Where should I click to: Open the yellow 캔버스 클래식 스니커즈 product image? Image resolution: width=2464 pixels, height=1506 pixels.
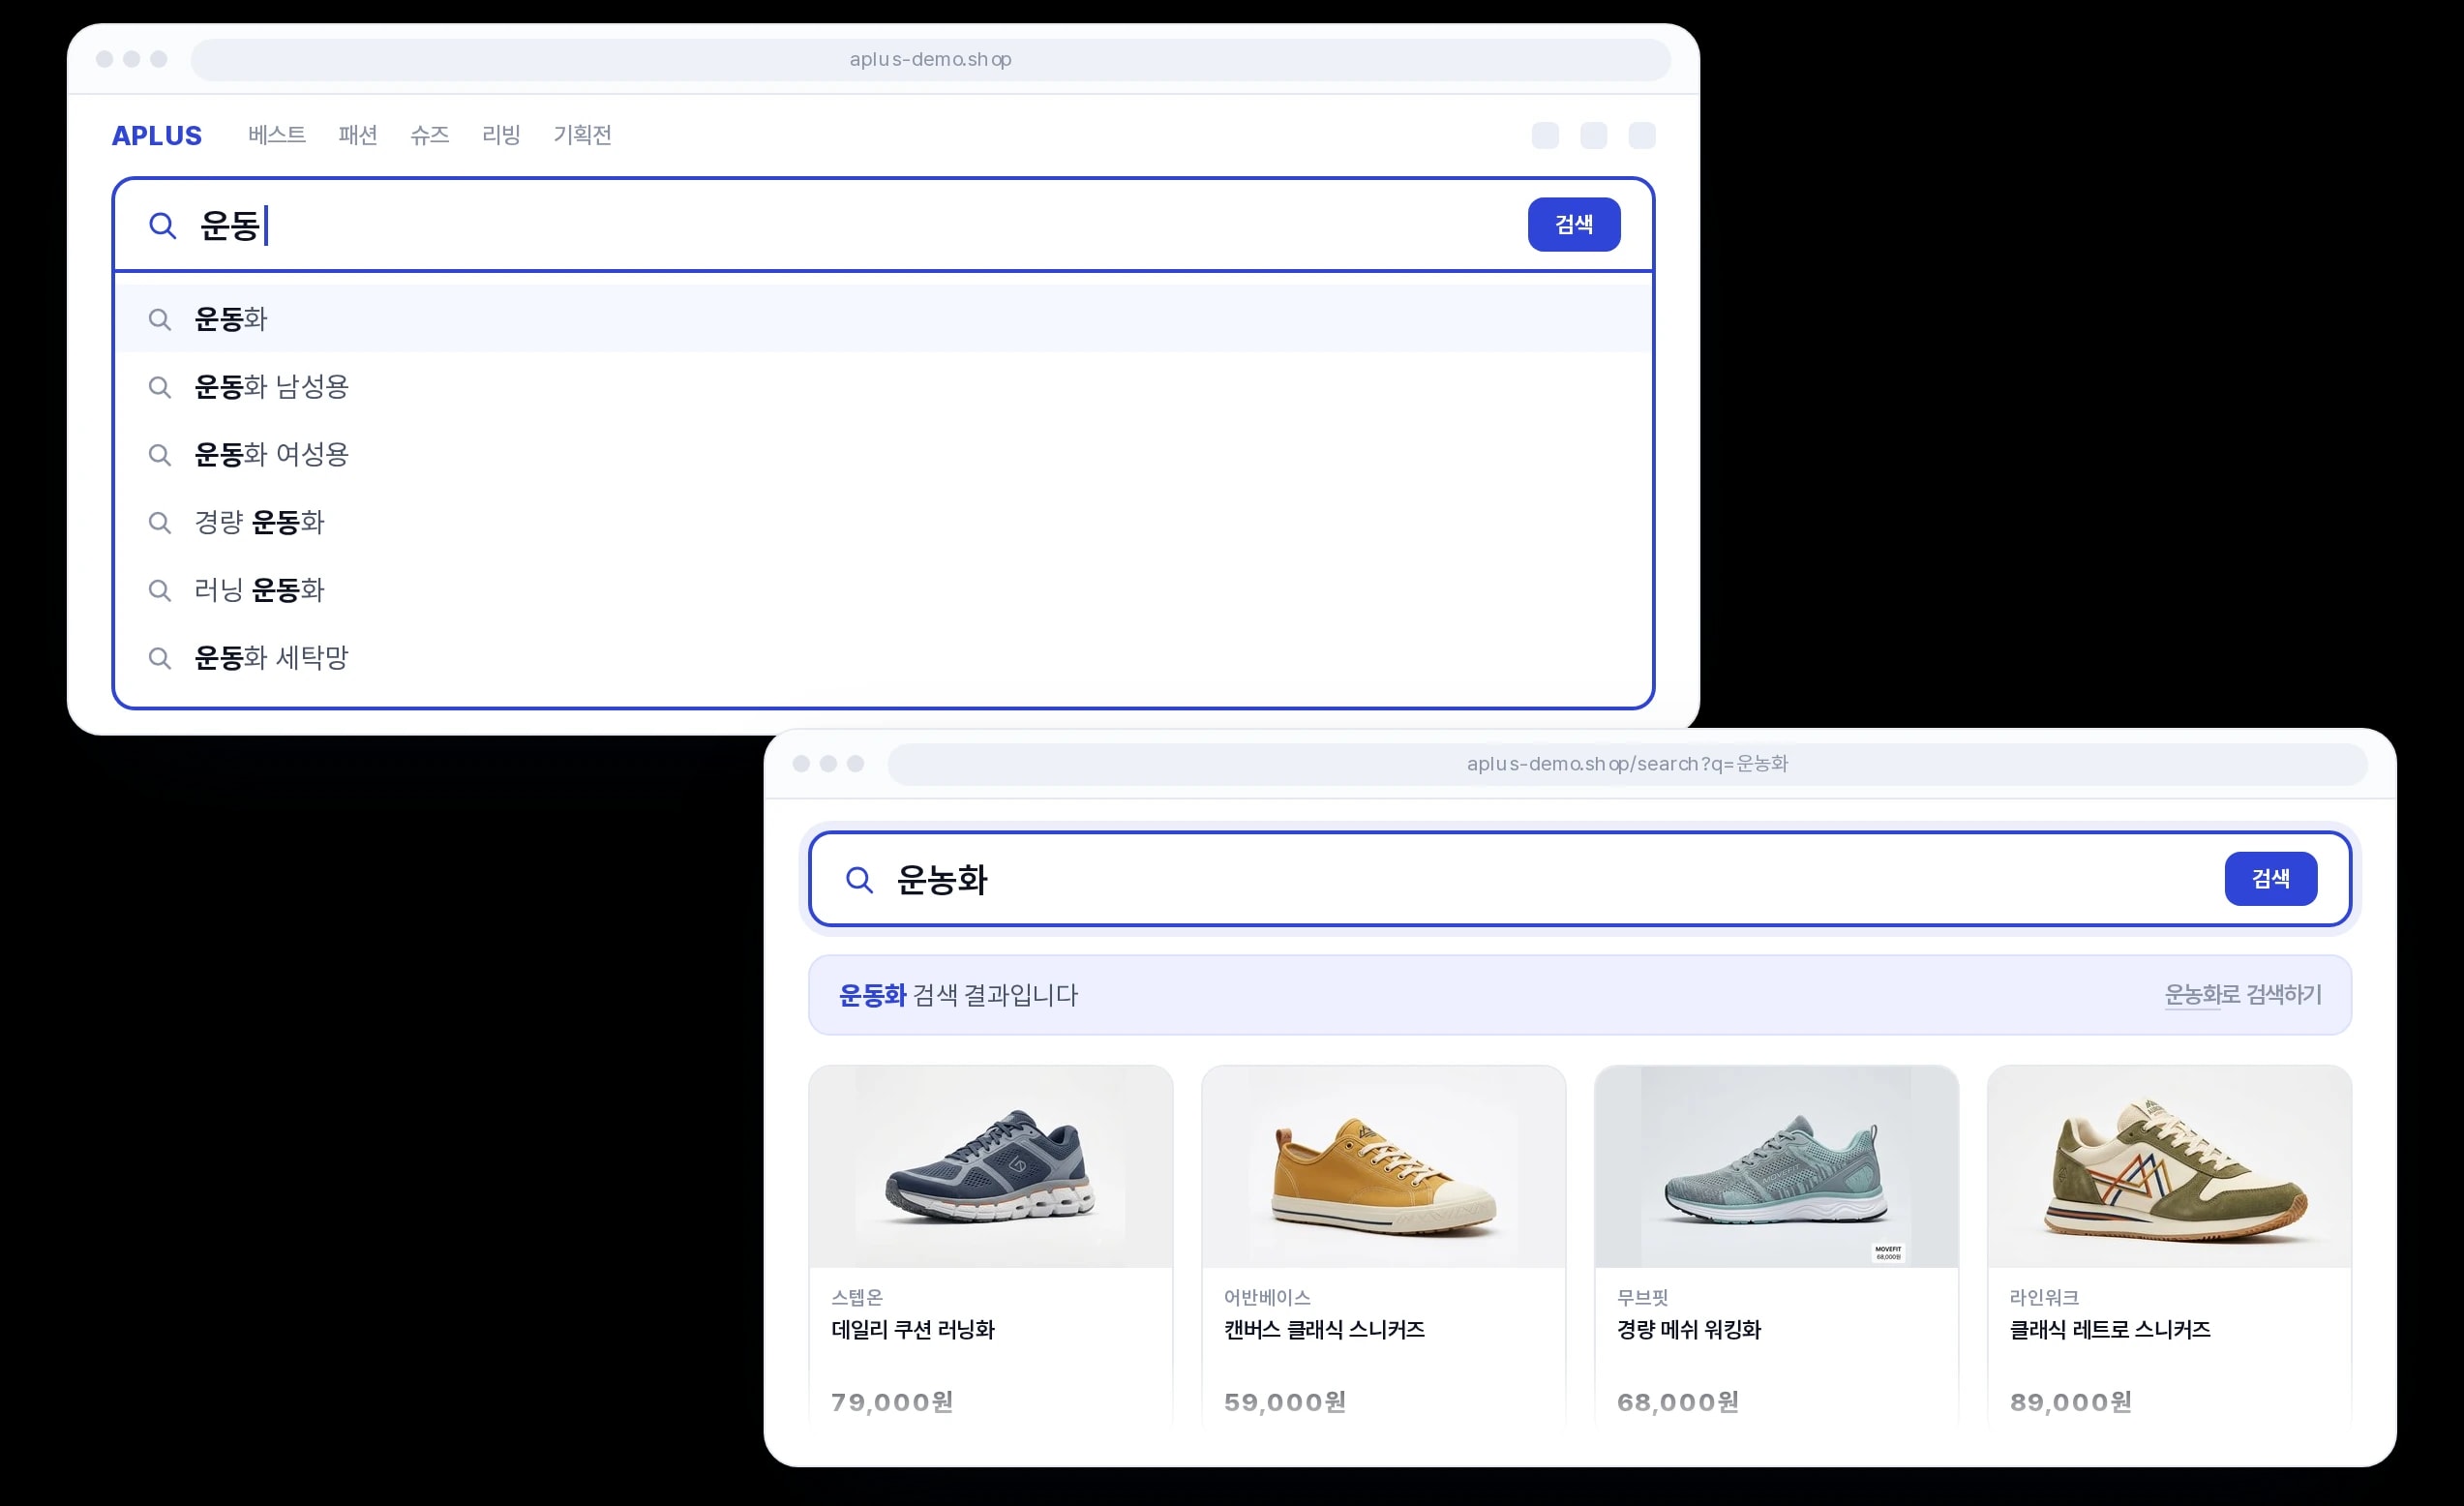coord(1384,1167)
